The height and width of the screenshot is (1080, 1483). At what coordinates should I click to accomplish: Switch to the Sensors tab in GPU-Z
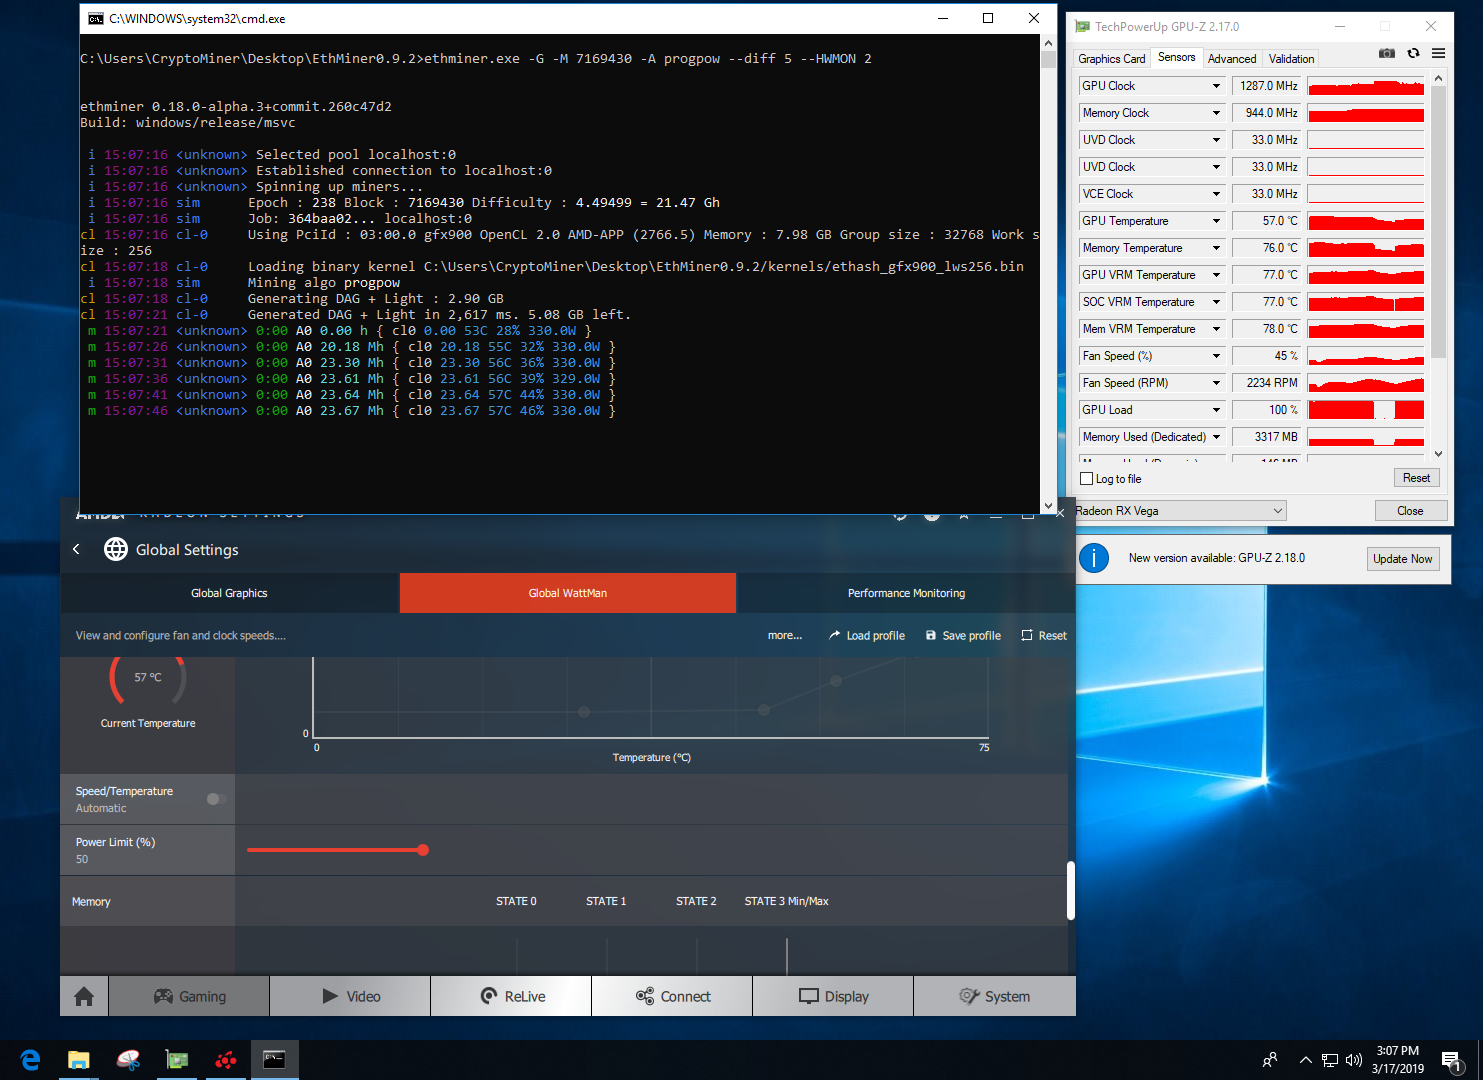coord(1176,58)
